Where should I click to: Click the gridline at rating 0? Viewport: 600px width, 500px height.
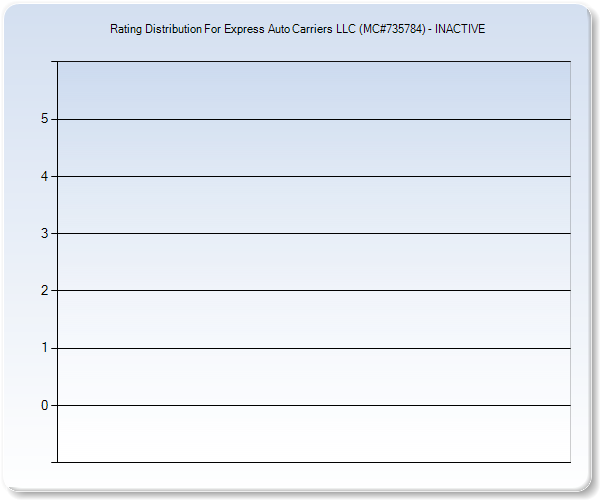(x=313, y=405)
